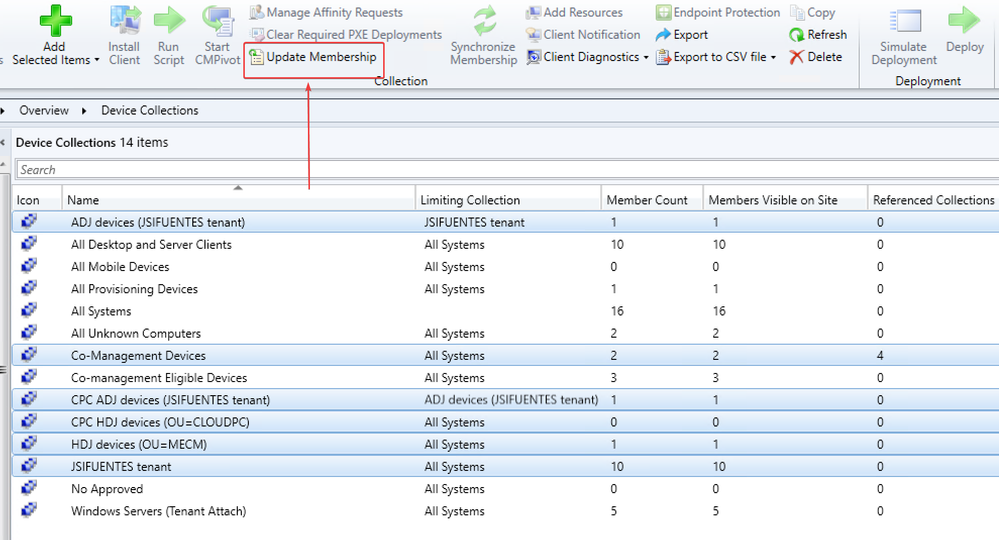Viewport: 999px width, 540px height.
Task: Go to Overview in the breadcrumb
Action: coord(43,110)
